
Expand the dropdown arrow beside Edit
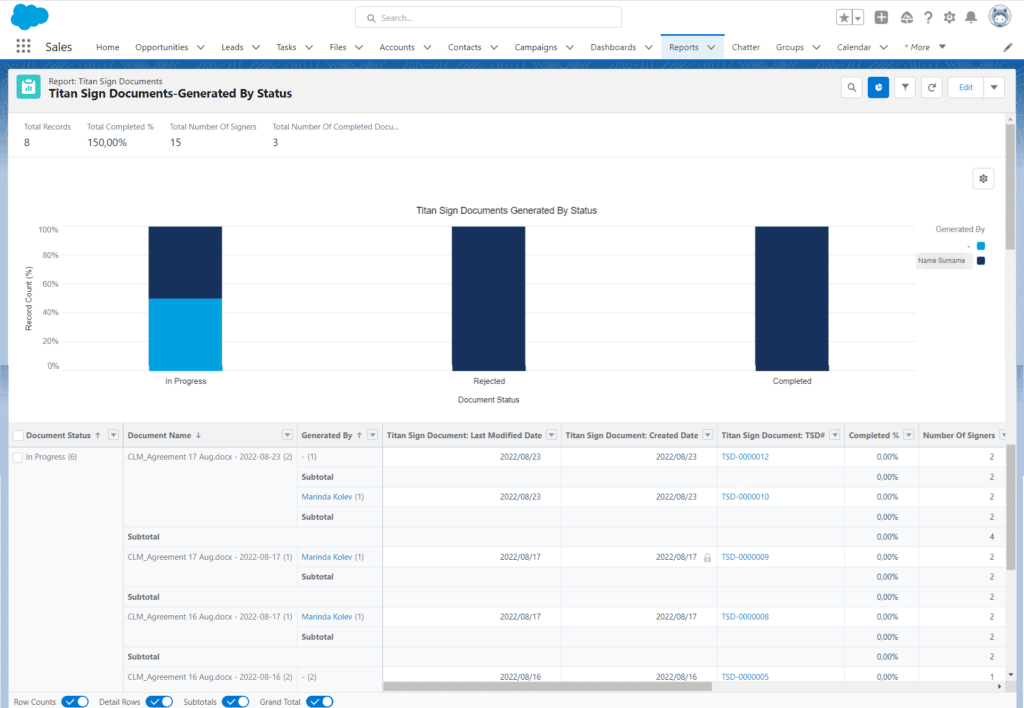[994, 87]
